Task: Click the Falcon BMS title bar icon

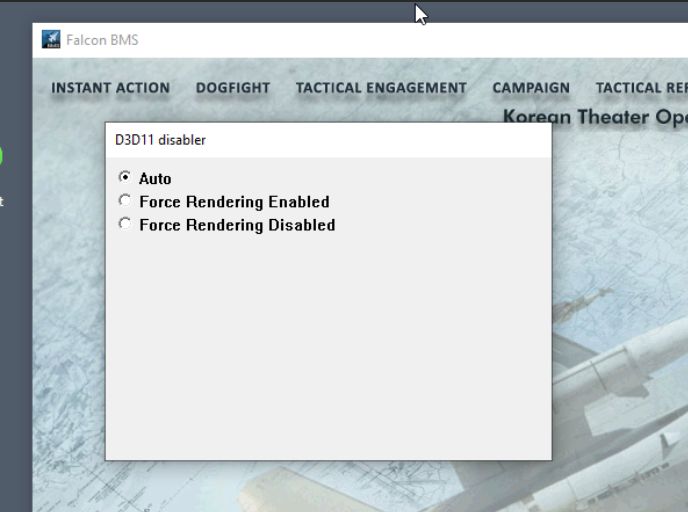Action: point(51,40)
